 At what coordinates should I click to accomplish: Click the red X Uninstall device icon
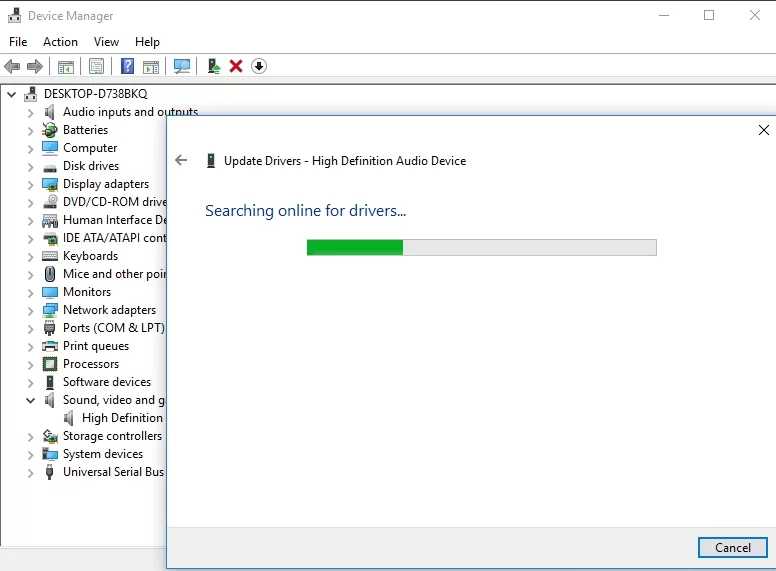236,66
